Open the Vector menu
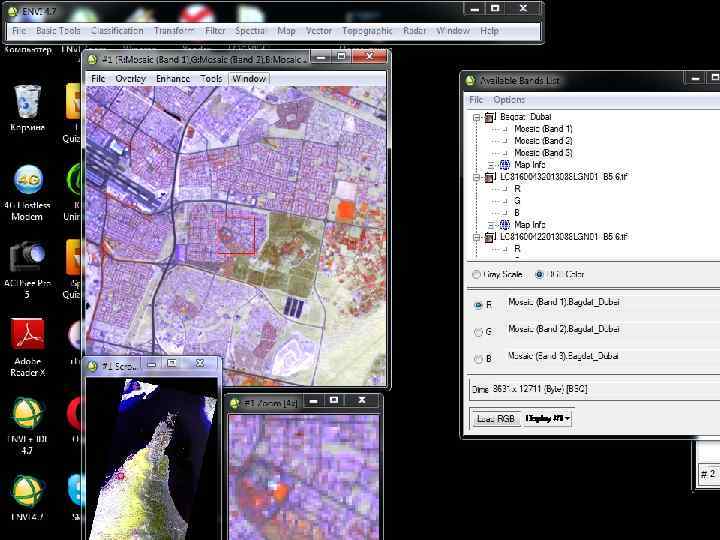The height and width of the screenshot is (540, 720). [319, 31]
